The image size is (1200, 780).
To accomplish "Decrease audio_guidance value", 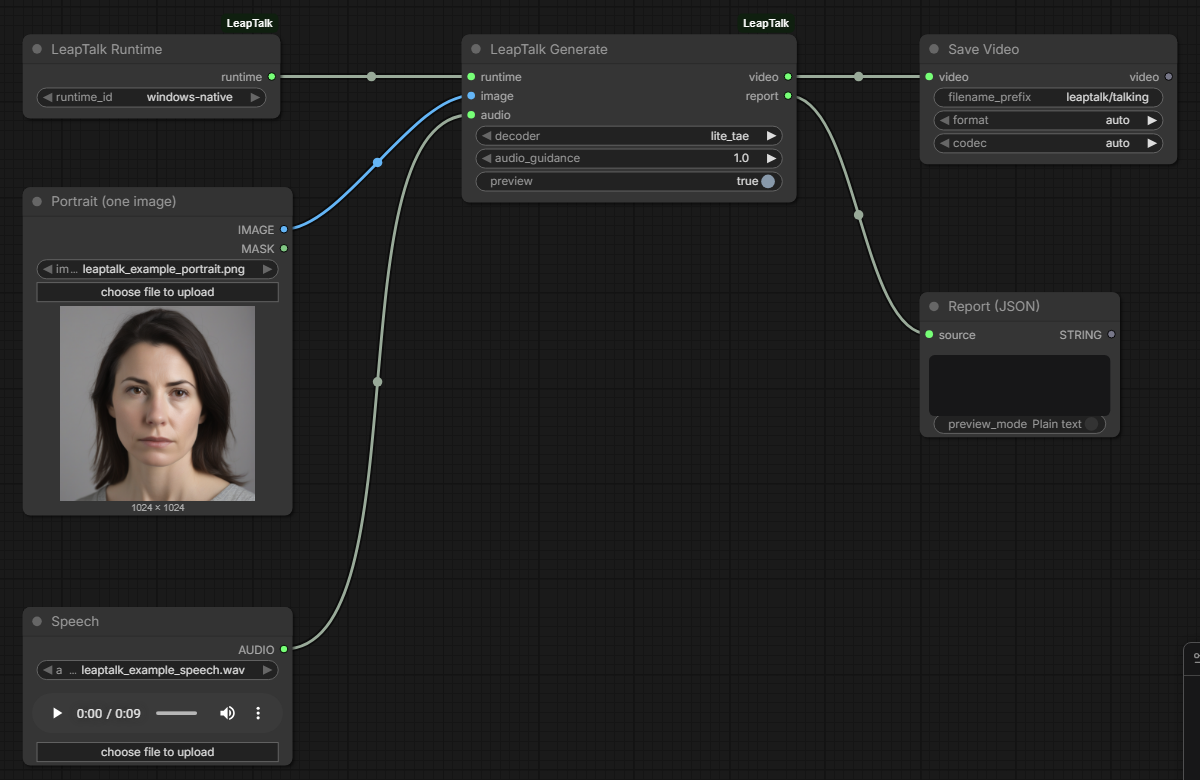I will tap(486, 158).
